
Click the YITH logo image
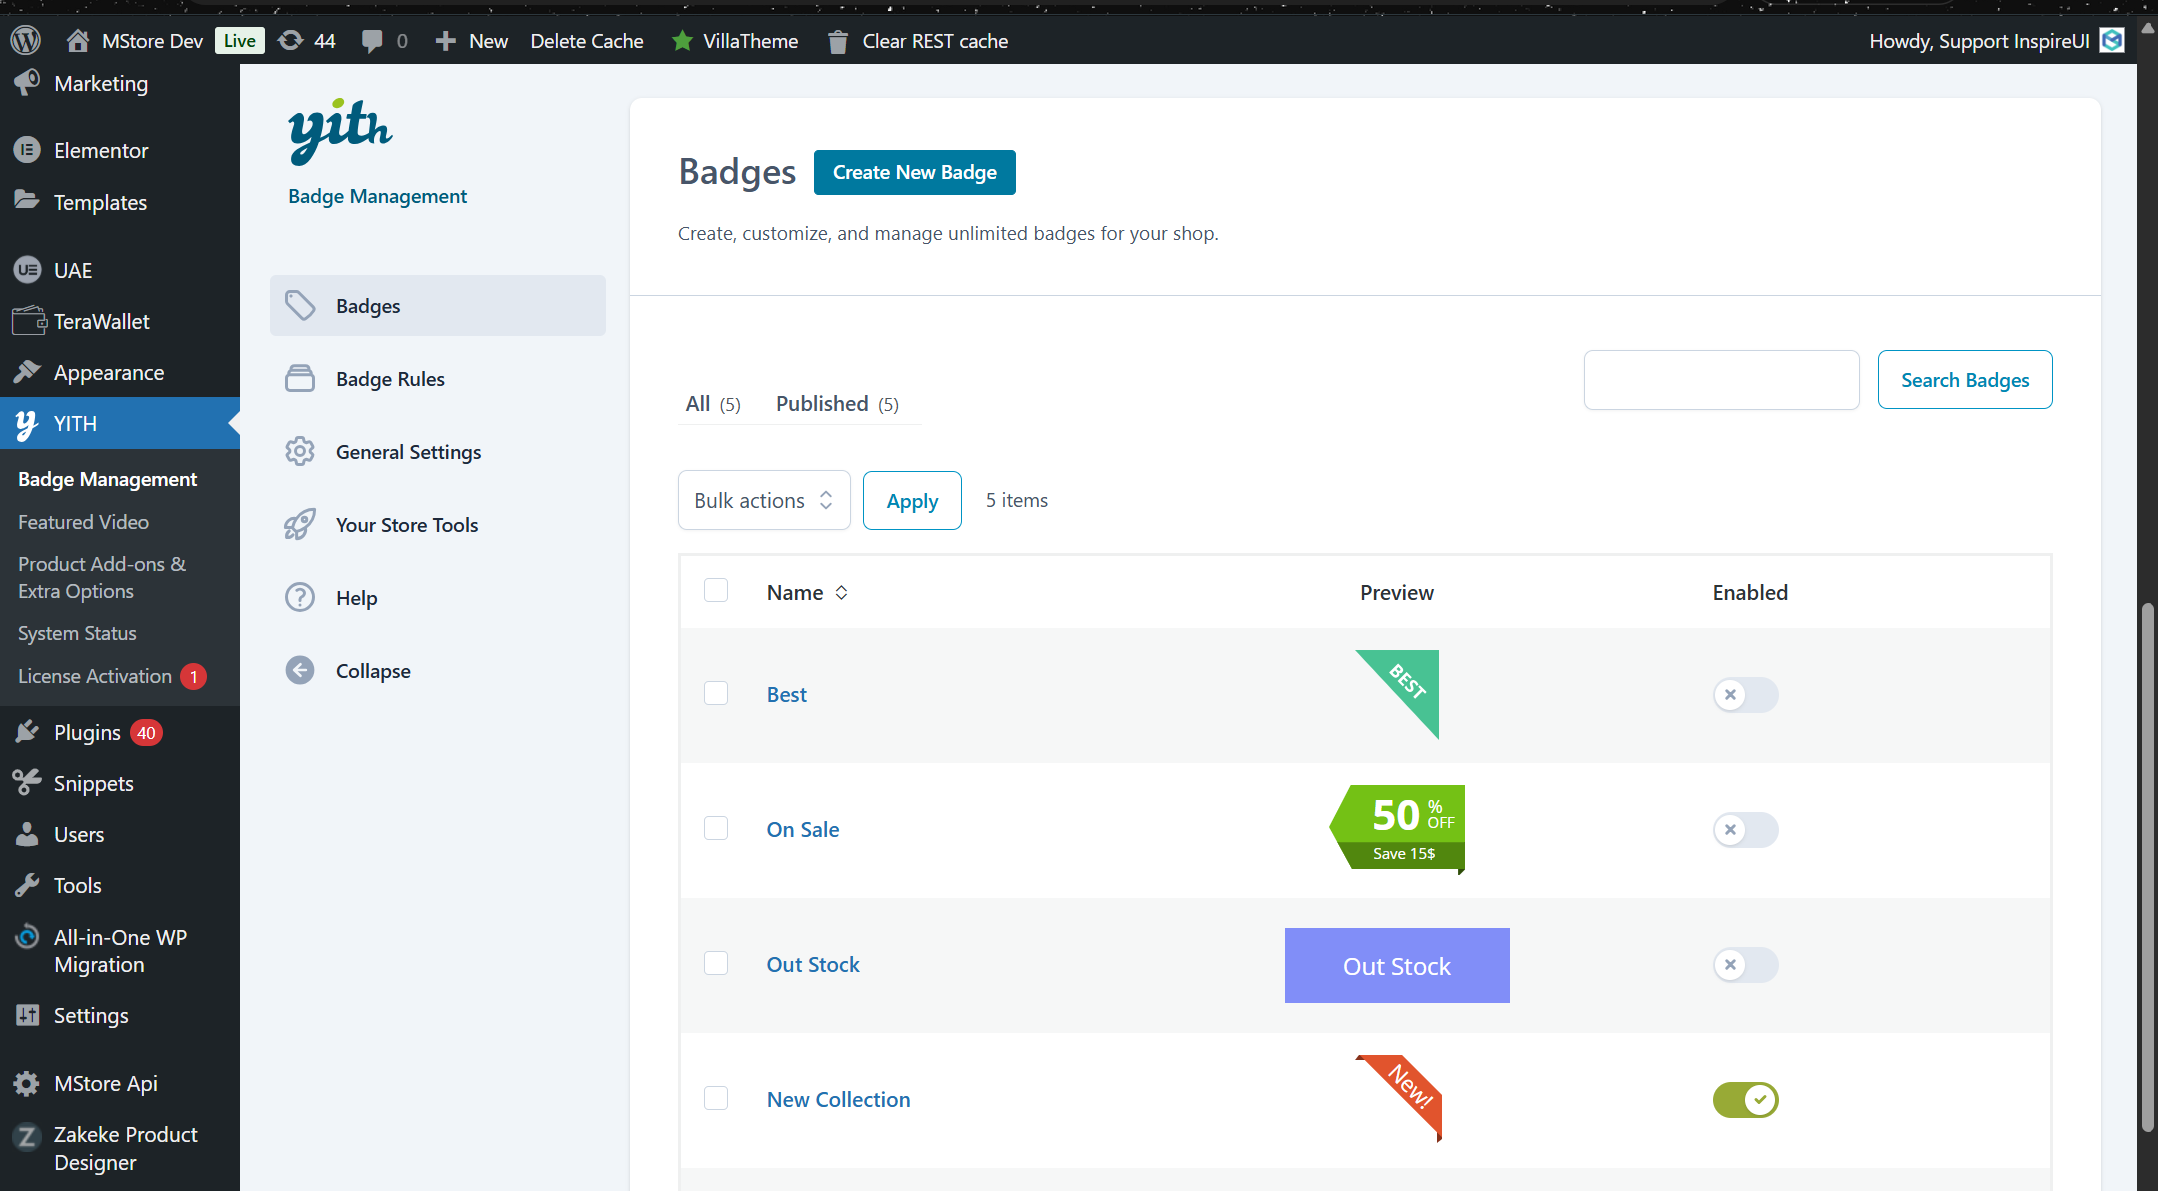(x=340, y=131)
